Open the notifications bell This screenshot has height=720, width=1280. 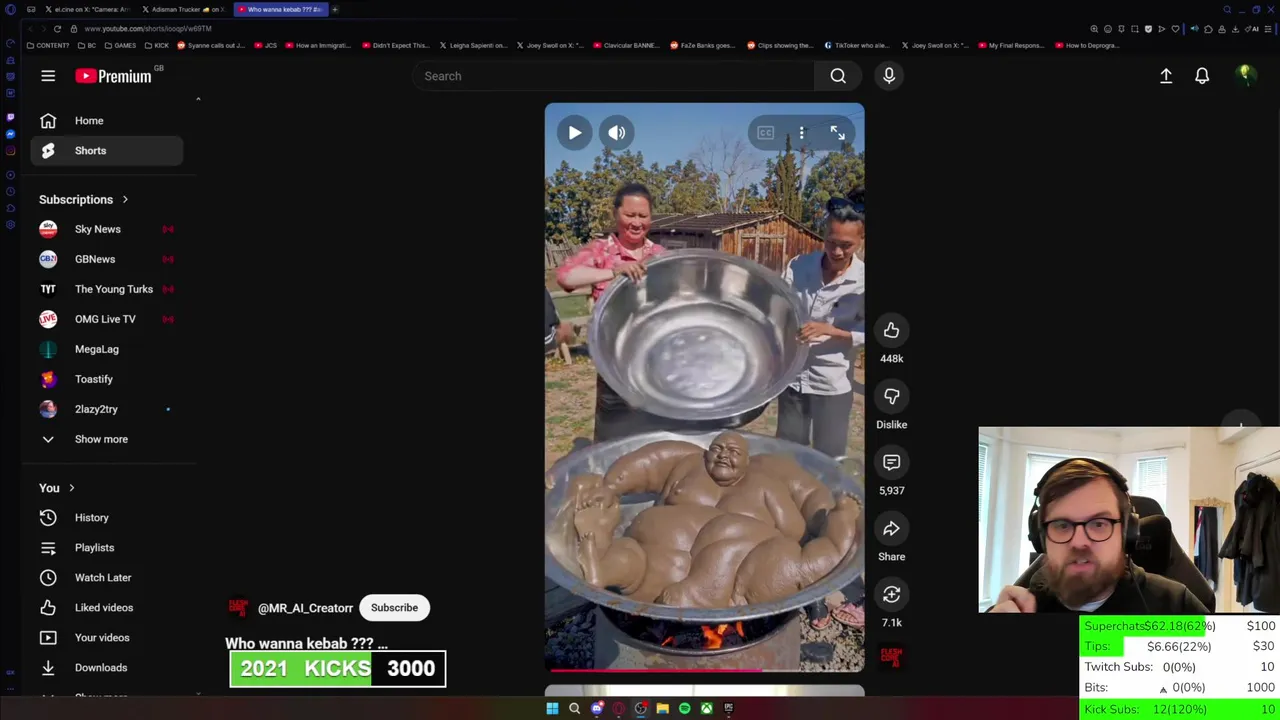point(1202,76)
